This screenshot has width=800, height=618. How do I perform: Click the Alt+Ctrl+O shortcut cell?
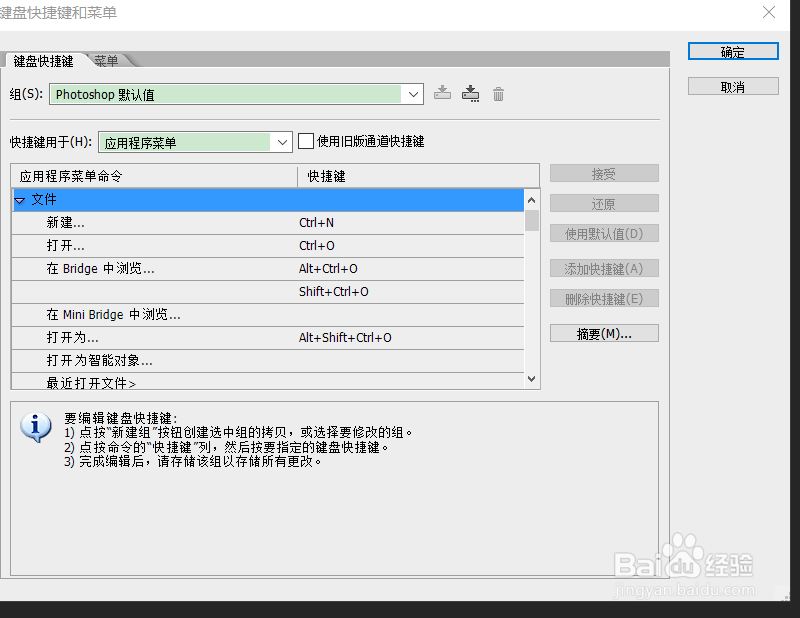tap(328, 269)
